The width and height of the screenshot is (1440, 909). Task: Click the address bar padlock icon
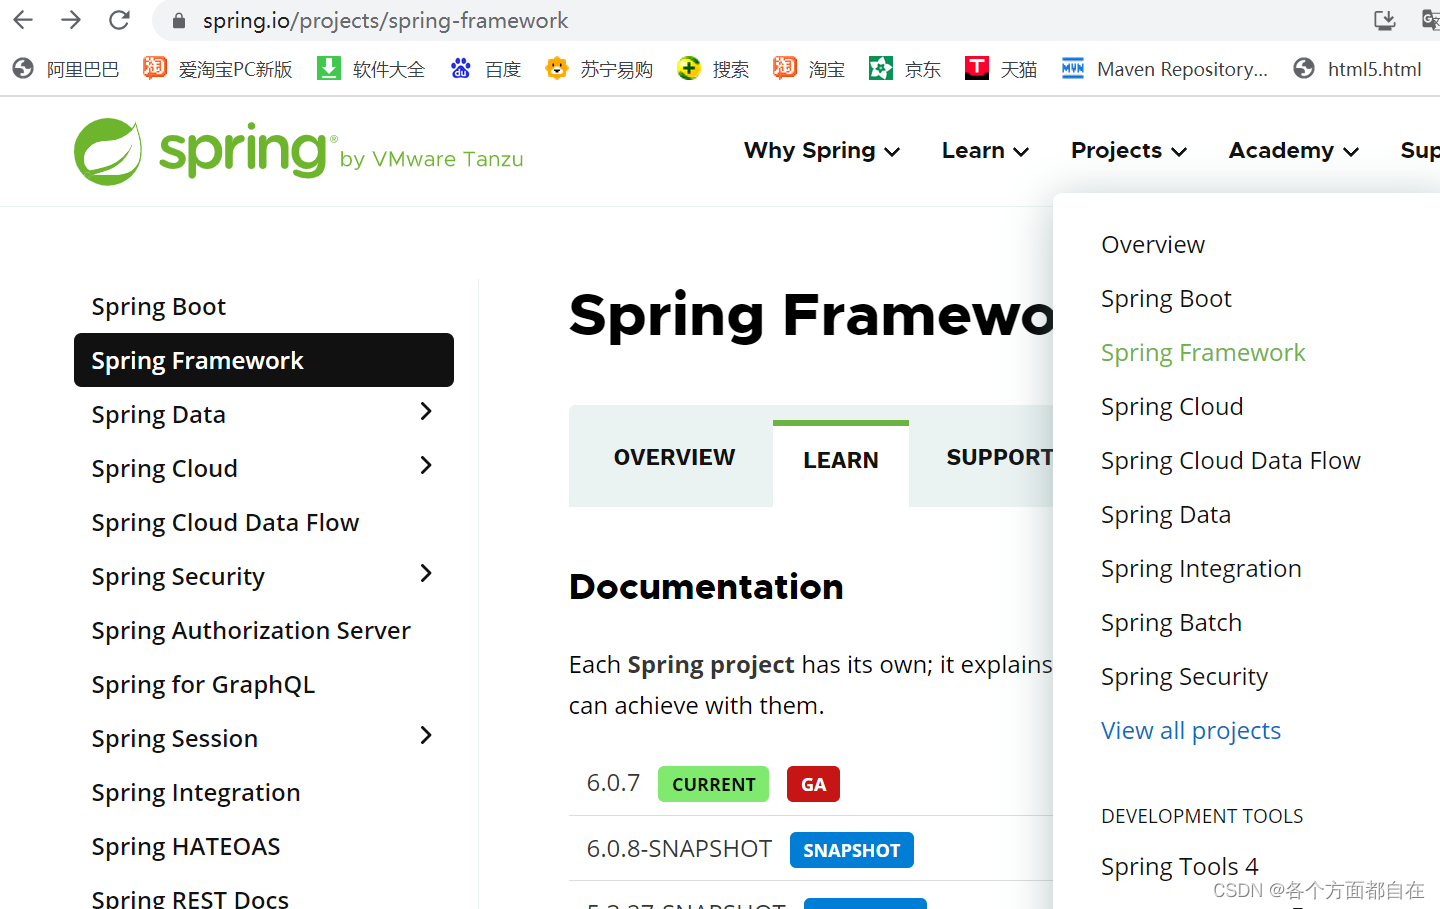click(179, 21)
